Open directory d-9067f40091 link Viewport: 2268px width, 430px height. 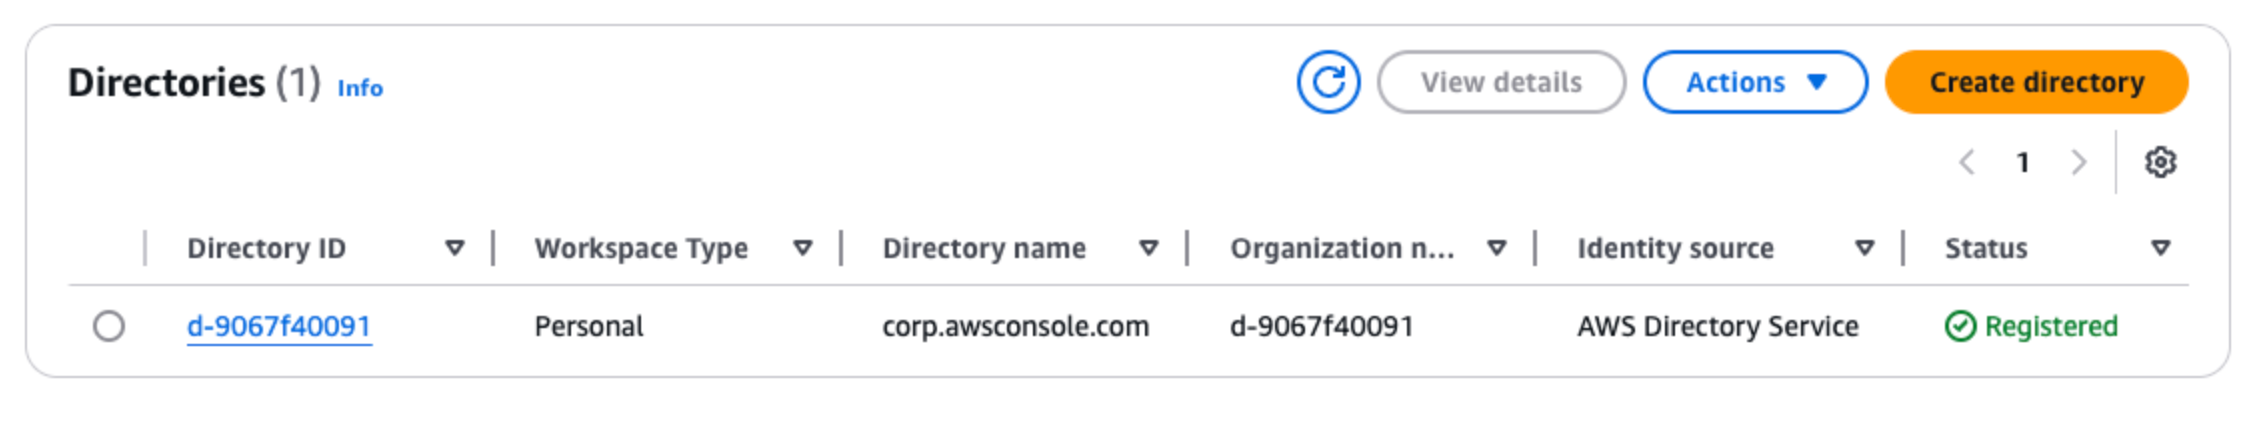(x=279, y=326)
